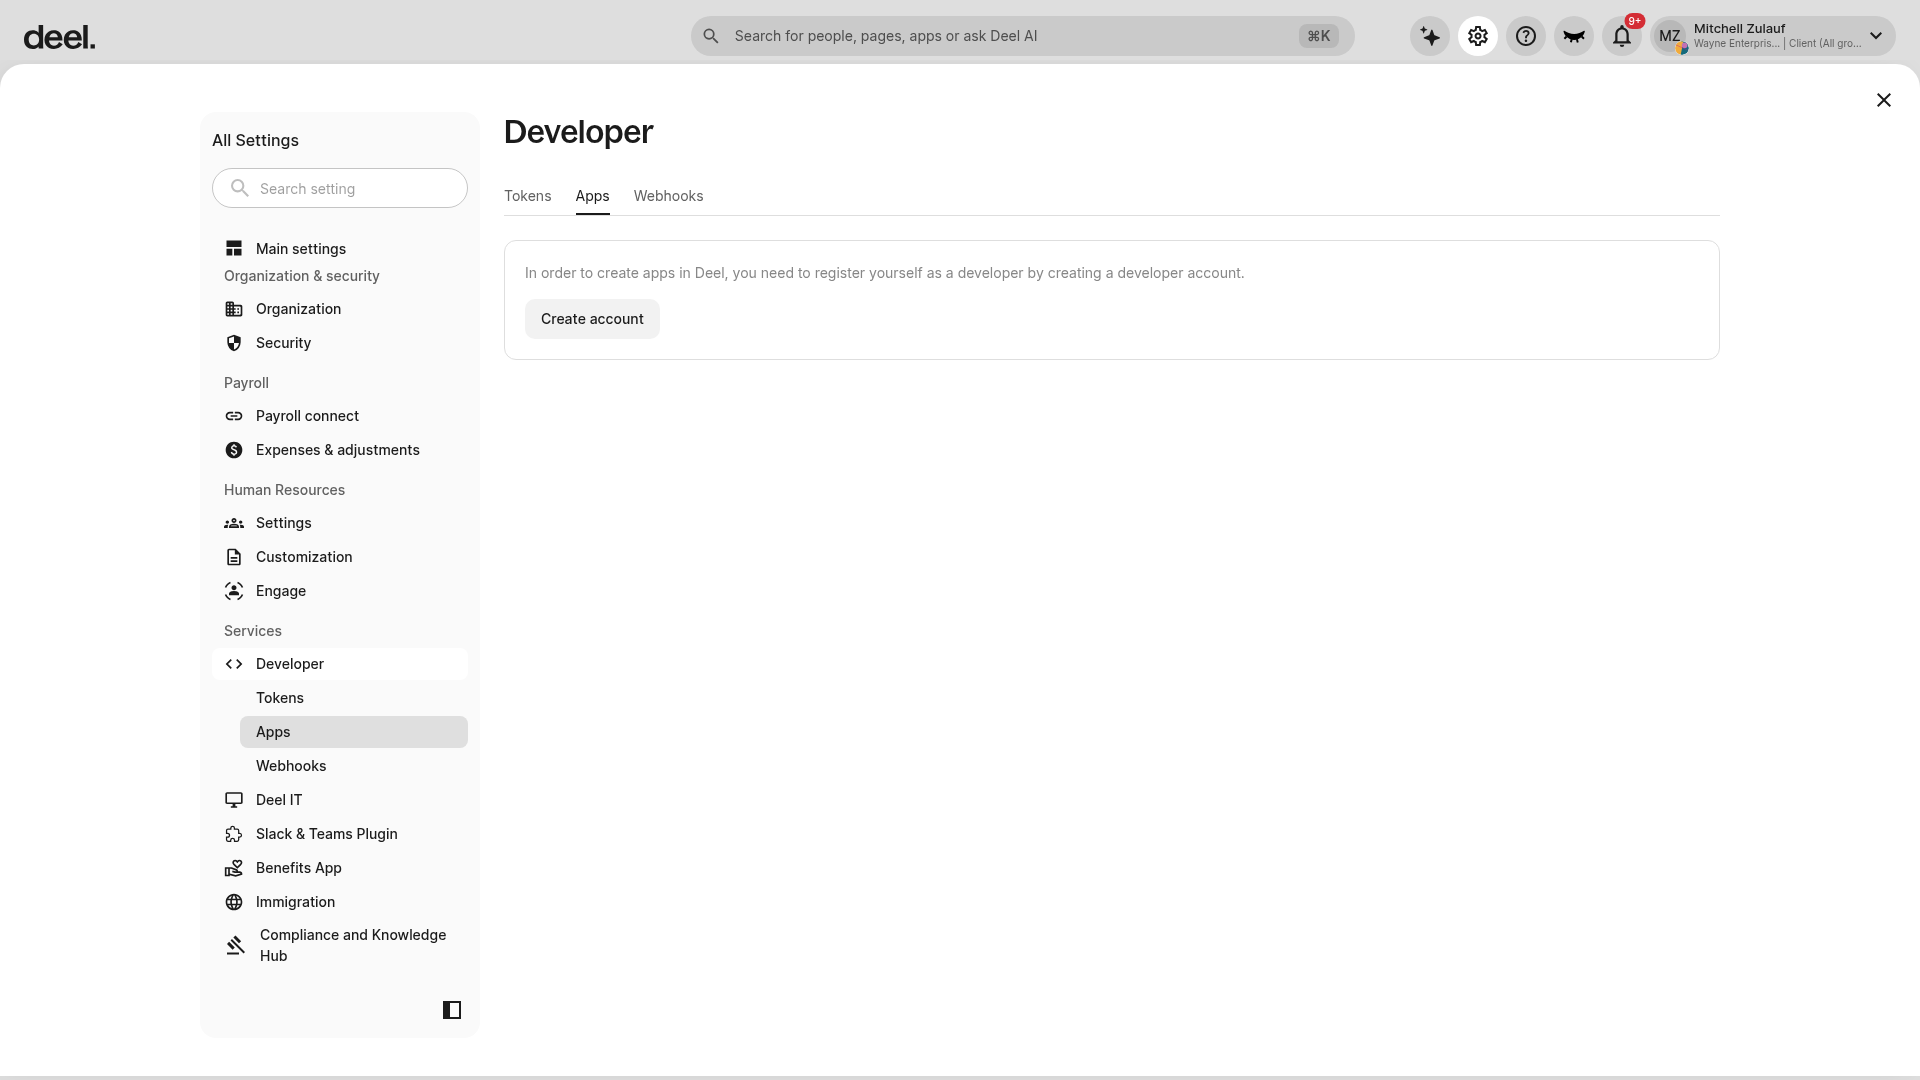Click the Slack & Teams puzzle icon
Image resolution: width=1920 pixels, height=1080 pixels.
234,834
